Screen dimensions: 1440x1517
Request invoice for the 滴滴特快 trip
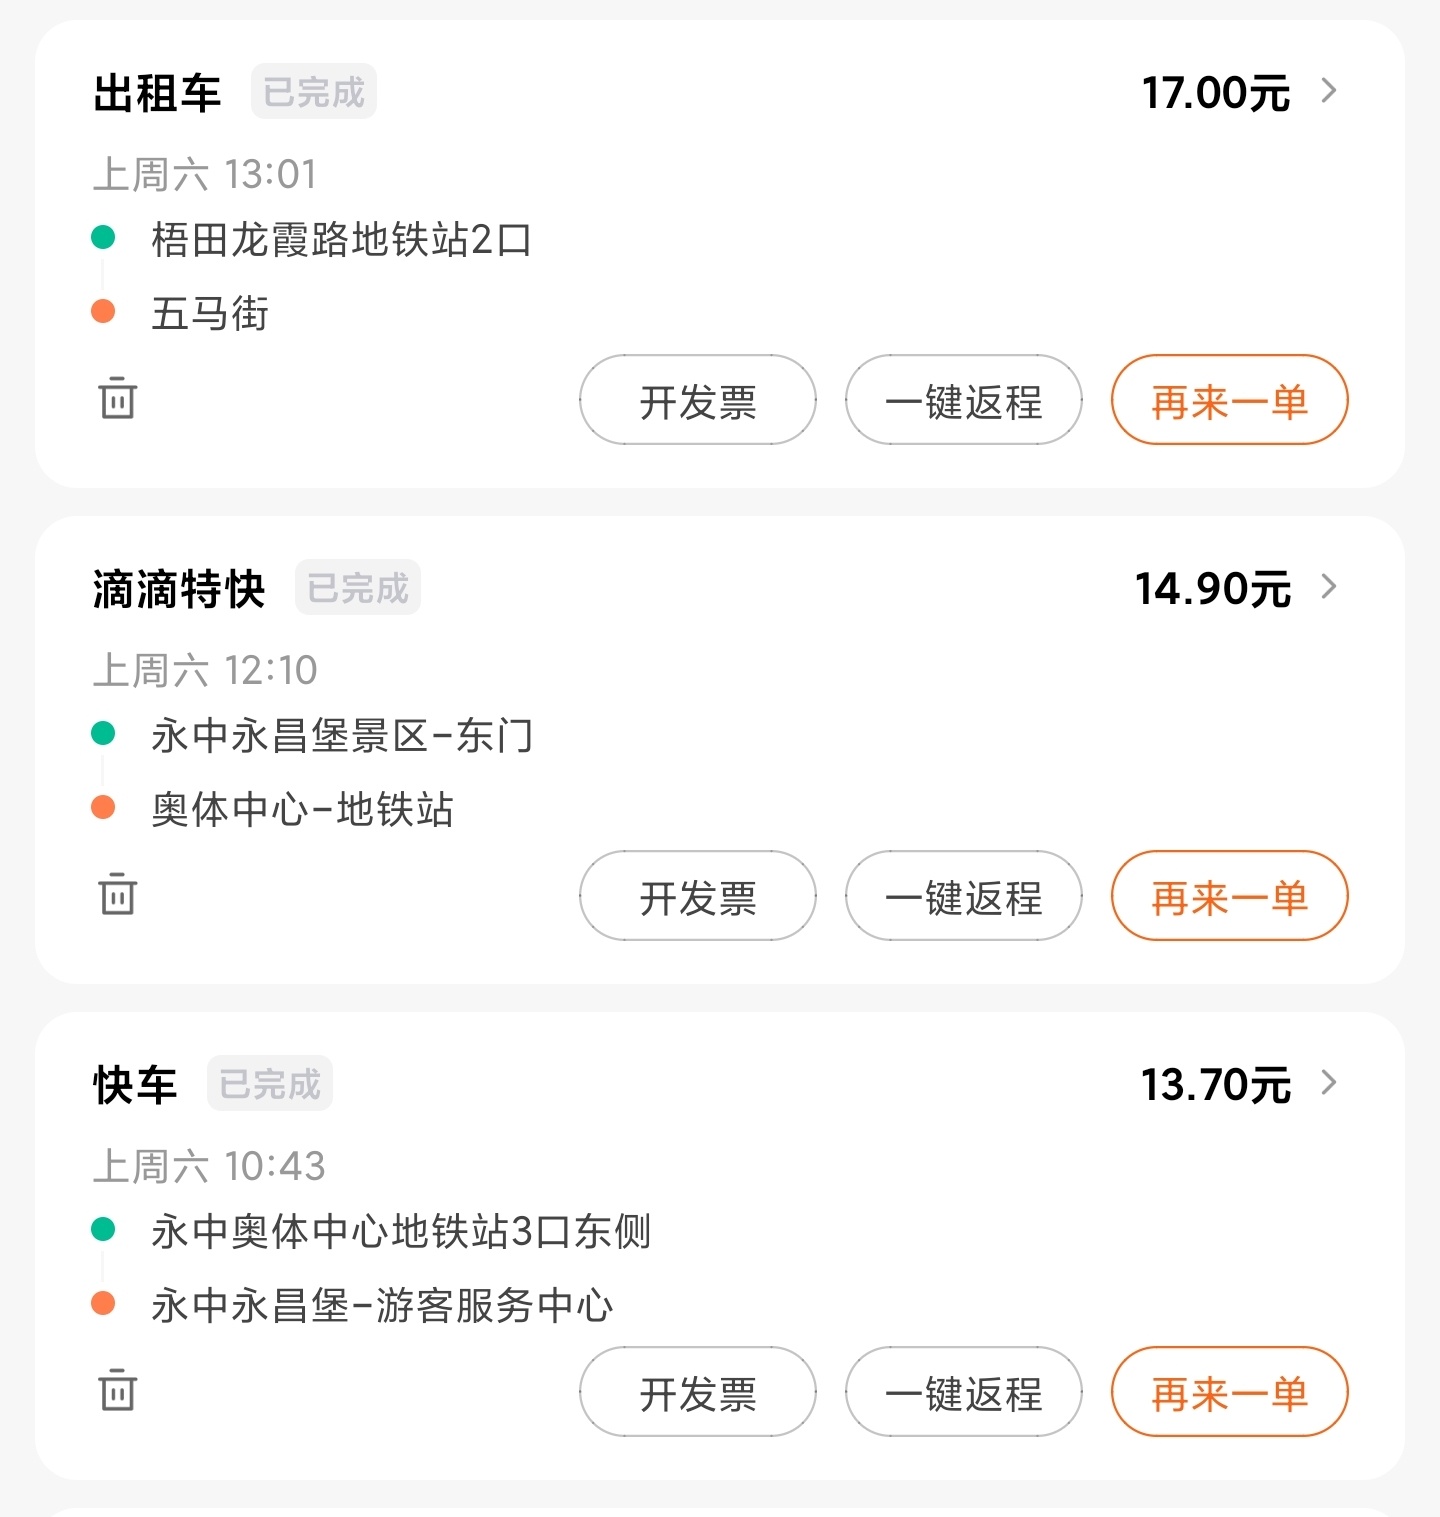pos(698,896)
